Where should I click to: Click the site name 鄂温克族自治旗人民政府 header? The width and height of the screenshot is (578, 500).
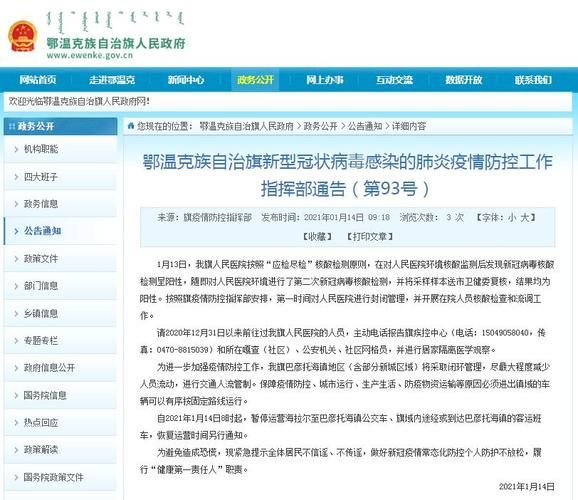(x=116, y=43)
